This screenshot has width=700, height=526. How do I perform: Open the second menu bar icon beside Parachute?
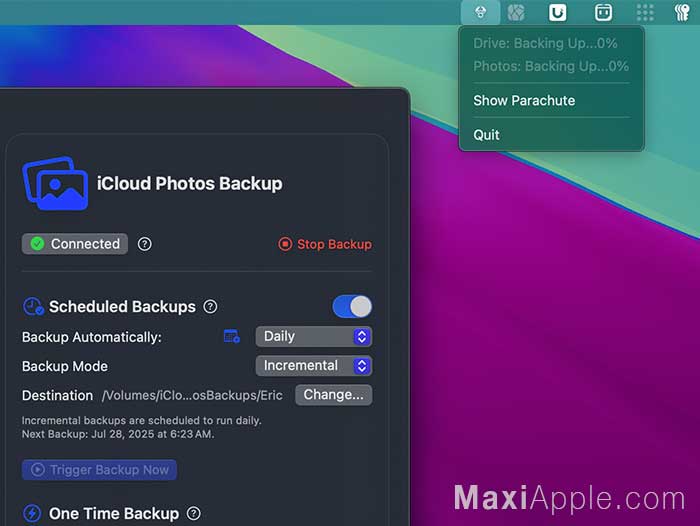(516, 13)
